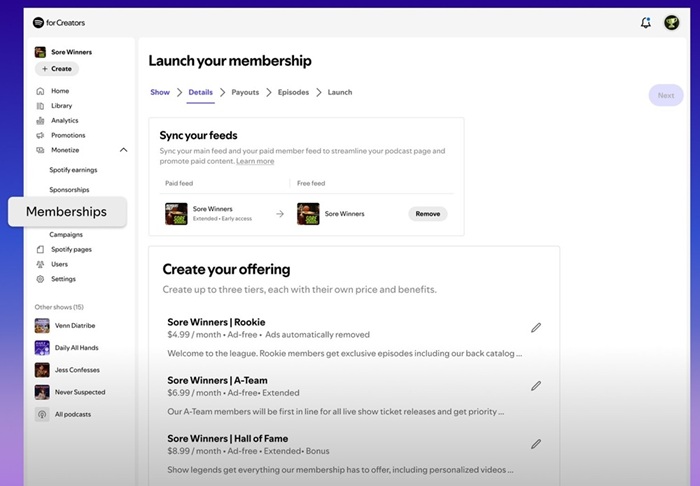Click the Spotify for Creators logo
The width and height of the screenshot is (700, 486).
pyautogui.click(x=58, y=22)
